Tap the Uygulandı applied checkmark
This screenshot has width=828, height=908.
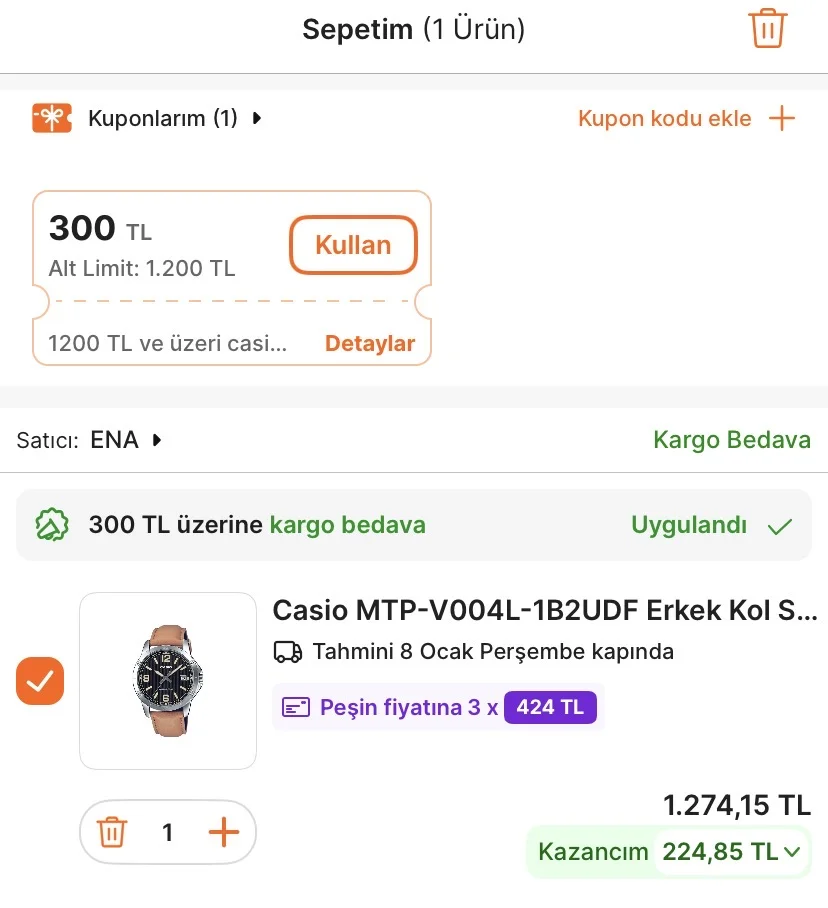780,526
